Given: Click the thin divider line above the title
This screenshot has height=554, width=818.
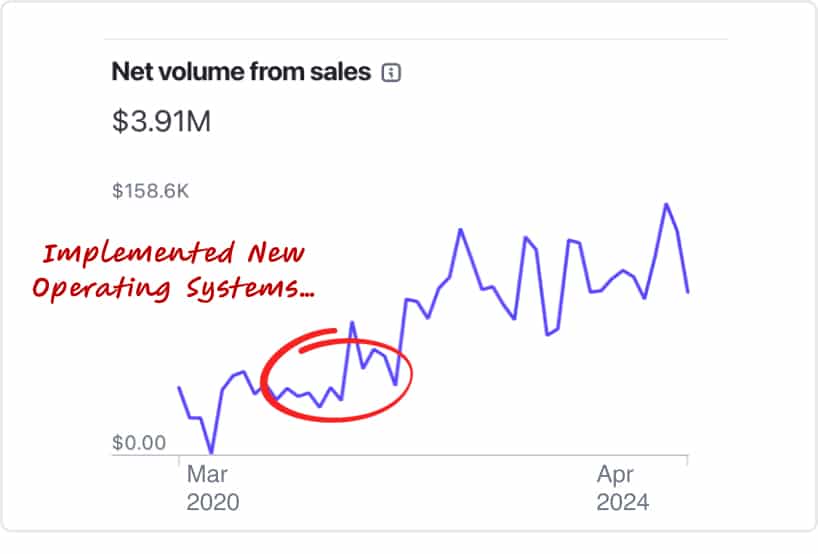Looking at the screenshot, I should (x=416, y=39).
